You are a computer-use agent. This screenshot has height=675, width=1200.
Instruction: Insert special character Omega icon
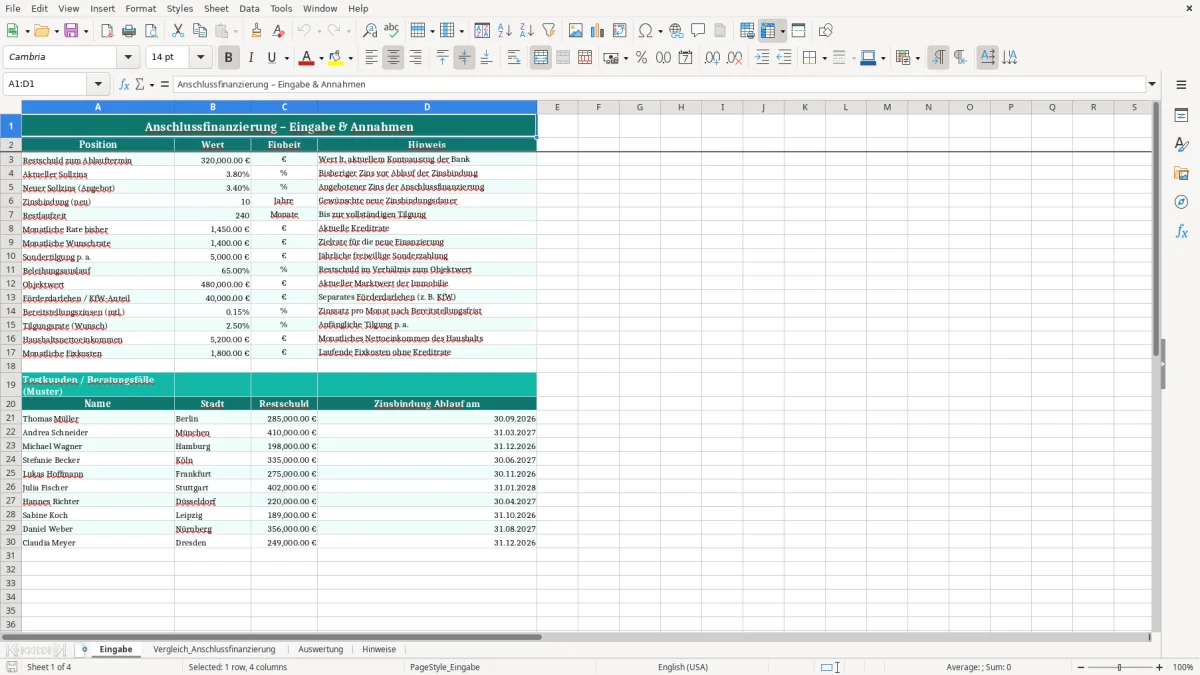point(645,31)
